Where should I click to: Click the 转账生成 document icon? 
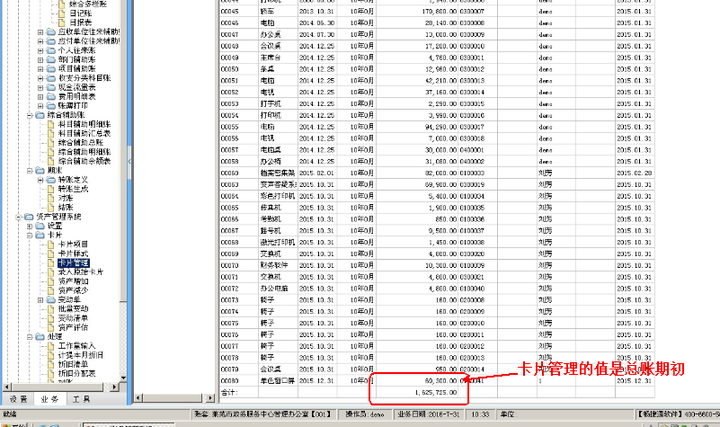click(51, 189)
